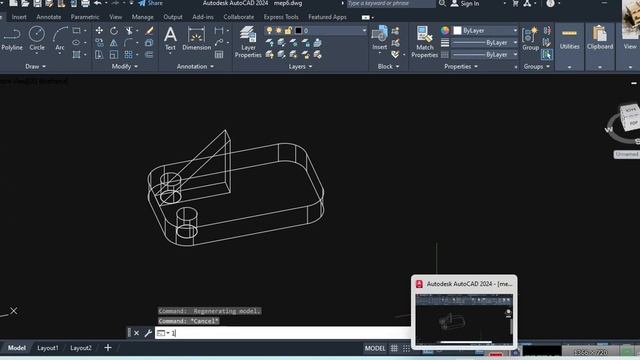Select the Arc drawing tool
This screenshot has height=360, width=640.
pyautogui.click(x=60, y=38)
